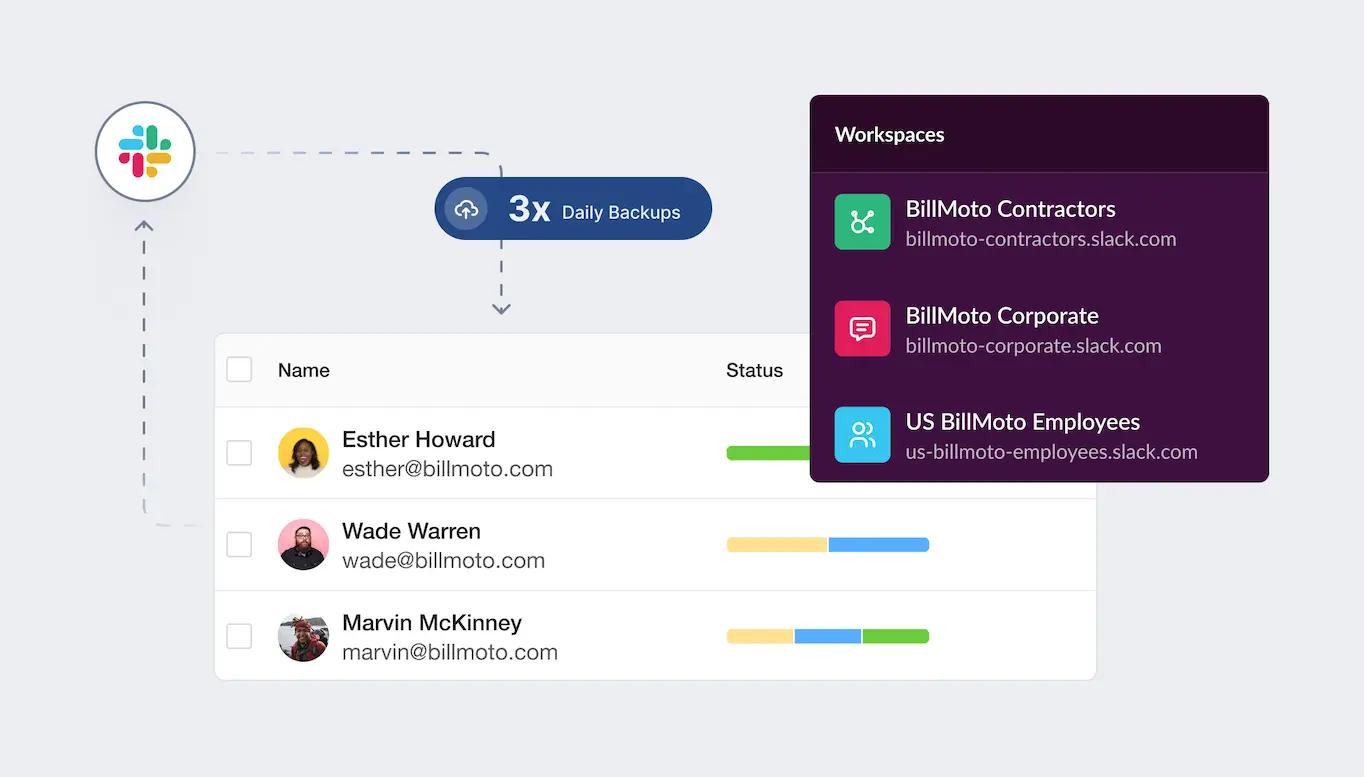Select Wade Warren's row checkbox
Screen dimensions: 1364x777
(x=239, y=544)
